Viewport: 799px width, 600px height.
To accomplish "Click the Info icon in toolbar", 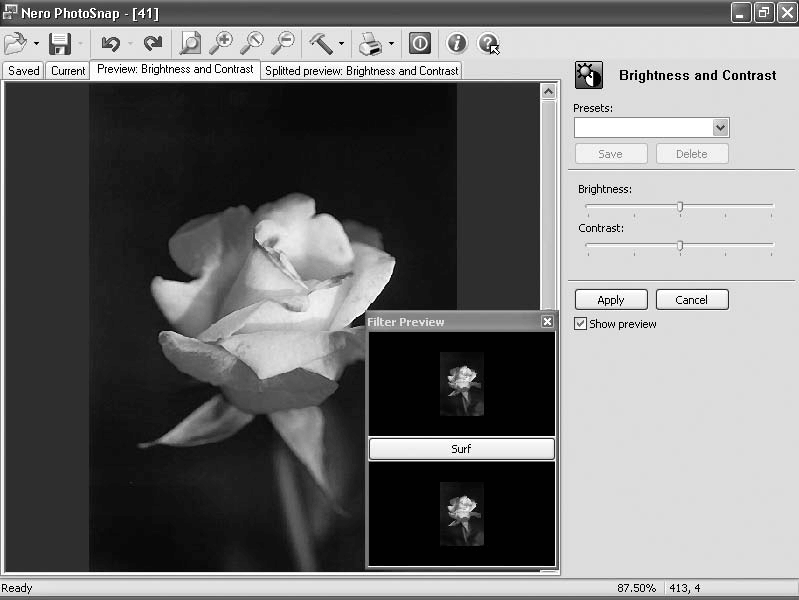I will click(x=457, y=43).
